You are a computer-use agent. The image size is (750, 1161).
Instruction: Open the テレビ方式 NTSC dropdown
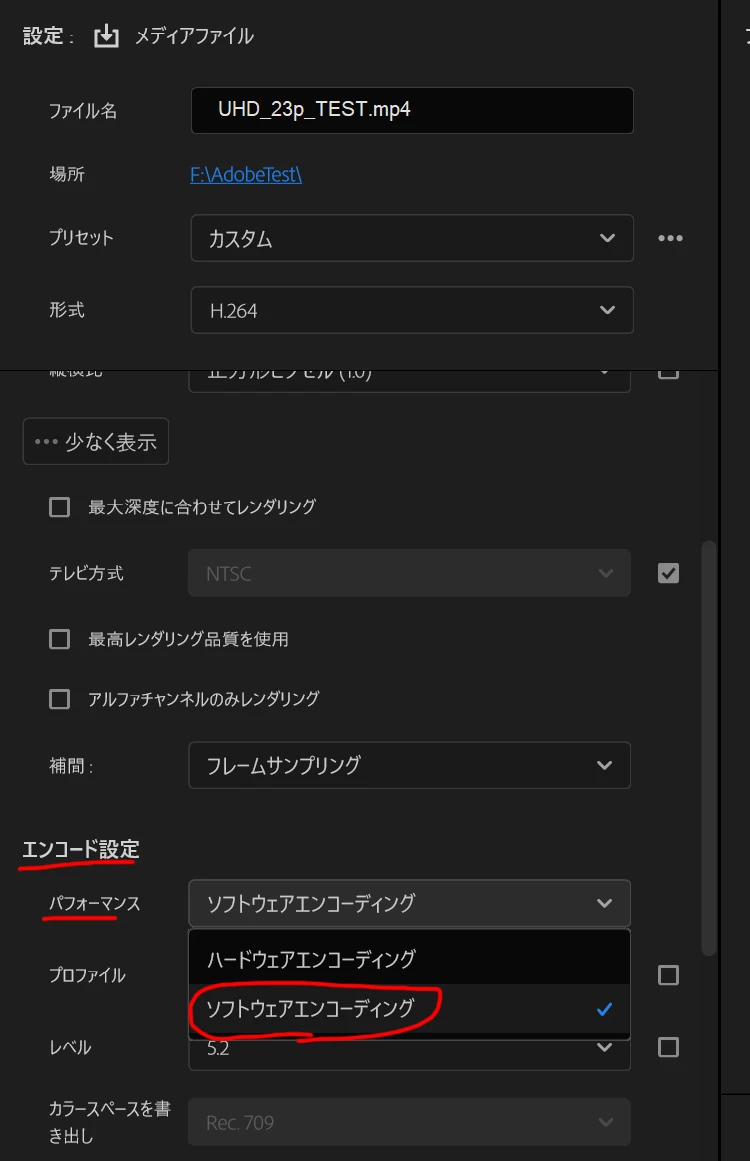coord(409,573)
